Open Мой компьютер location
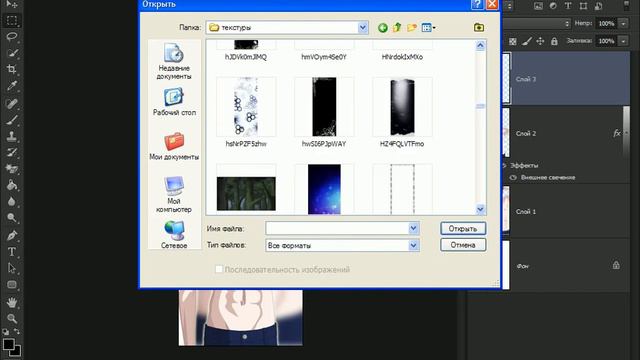The width and height of the screenshot is (640, 360). click(x=174, y=195)
